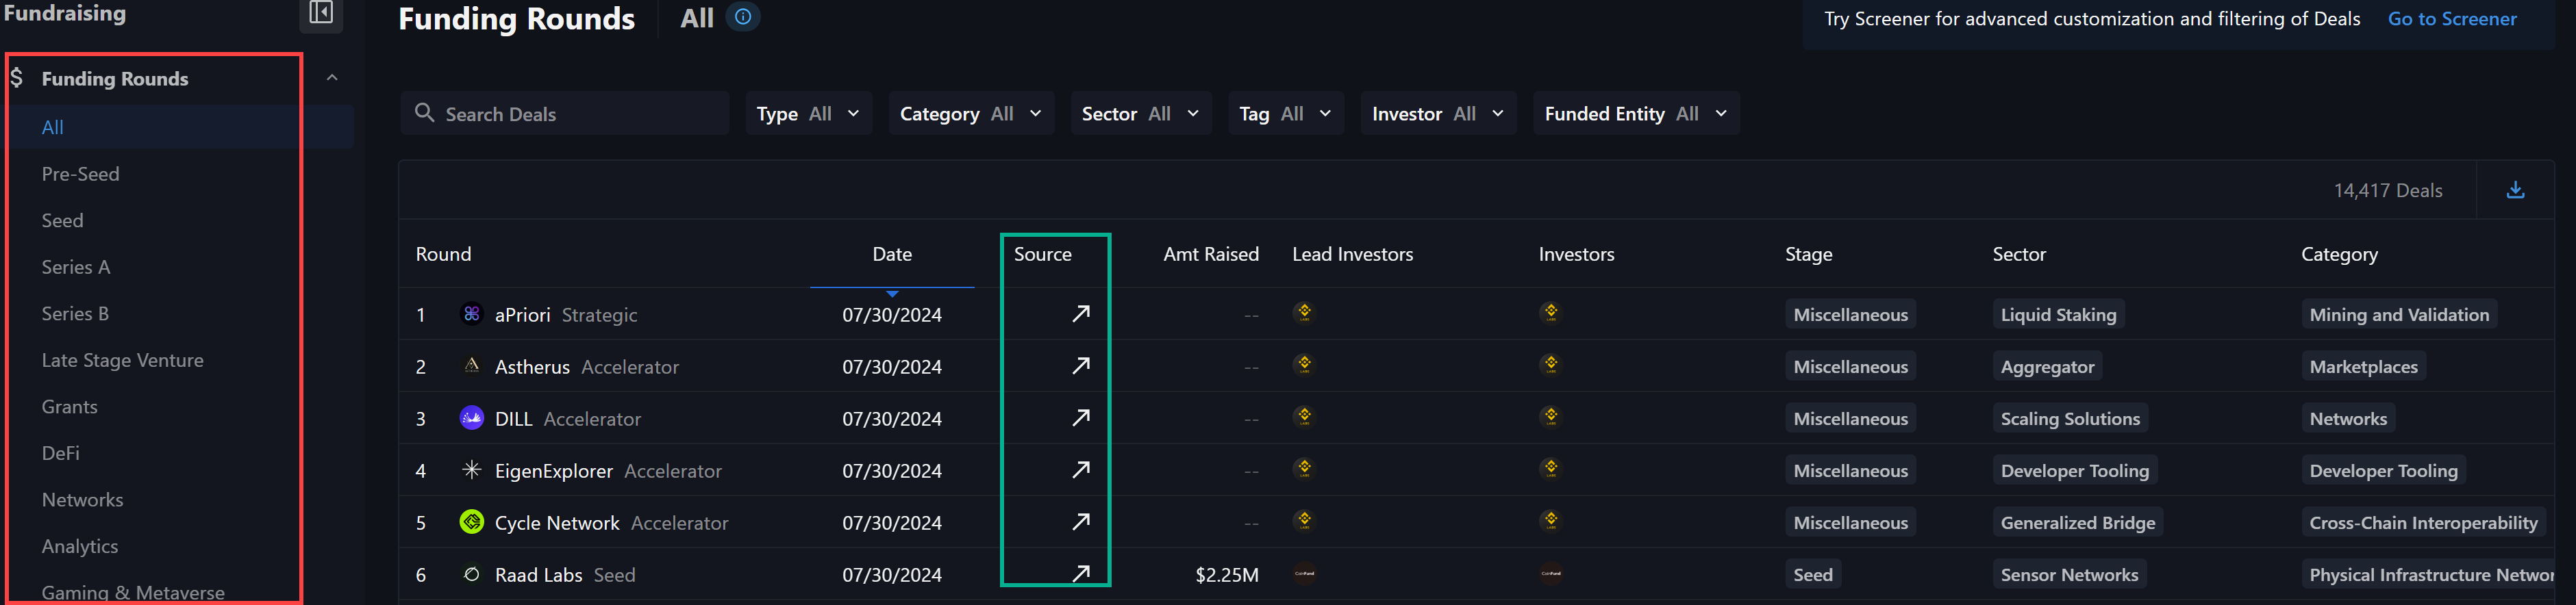Viewport: 2576px width, 605px height.
Task: Click Raad Labs project logo icon
Action: tap(471, 574)
